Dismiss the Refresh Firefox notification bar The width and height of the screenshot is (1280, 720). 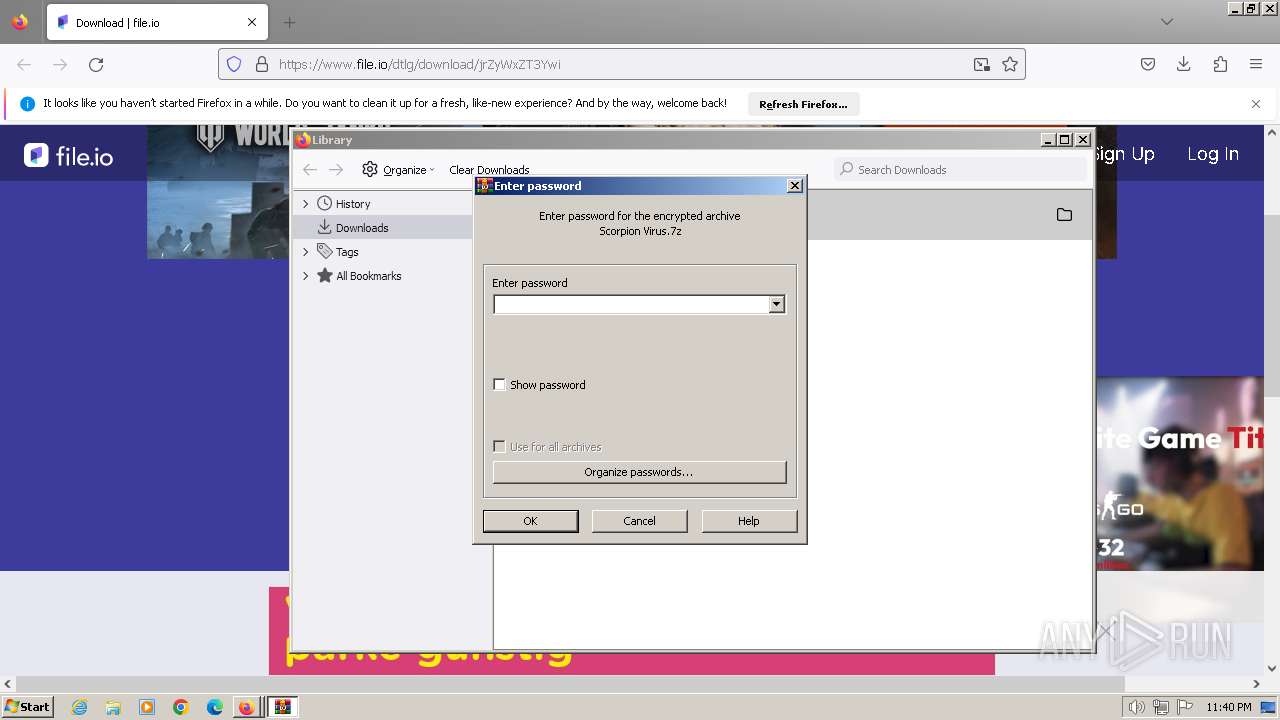tap(1256, 104)
